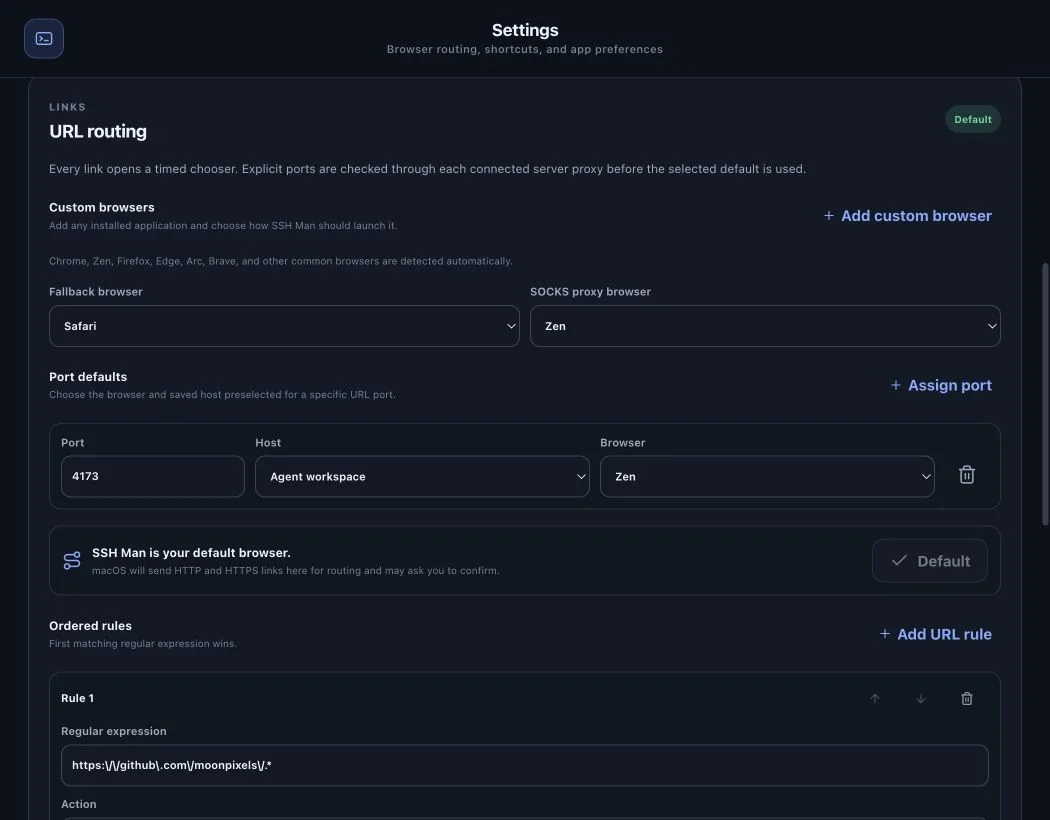Viewport: 1050px width, 820px height.
Task: Click the routing icon beside default browser notice
Action: [72, 560]
